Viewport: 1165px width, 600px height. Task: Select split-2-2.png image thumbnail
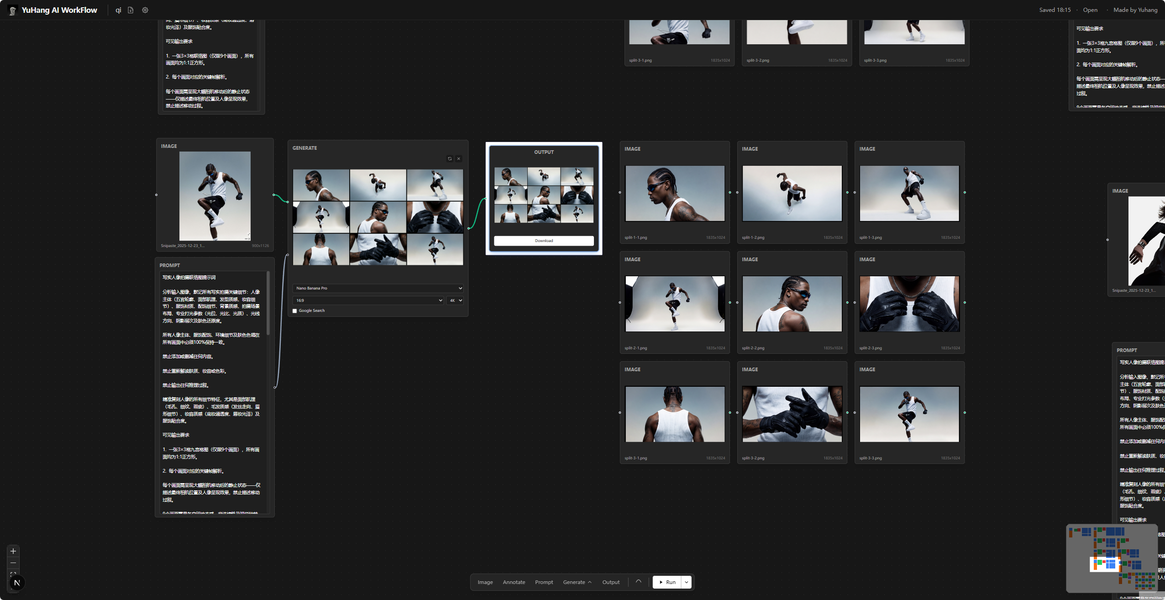[792, 304]
